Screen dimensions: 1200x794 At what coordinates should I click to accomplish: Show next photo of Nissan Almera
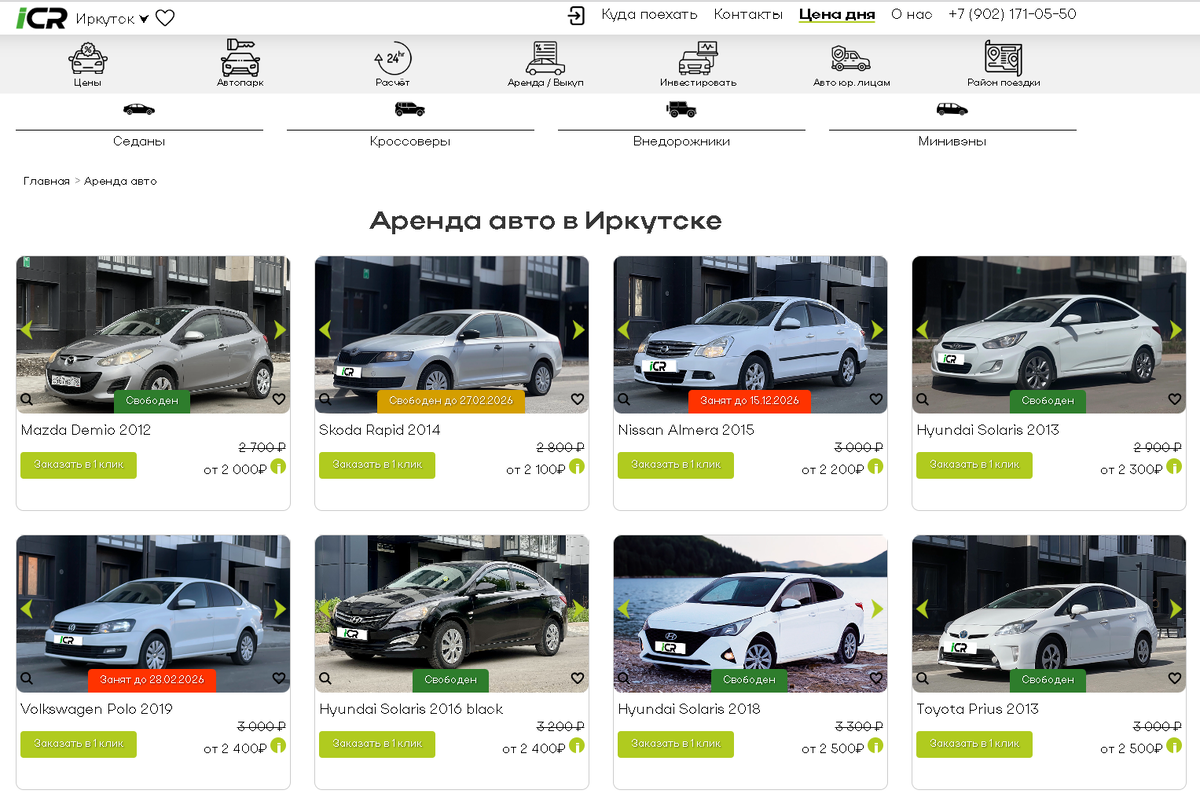coord(877,330)
